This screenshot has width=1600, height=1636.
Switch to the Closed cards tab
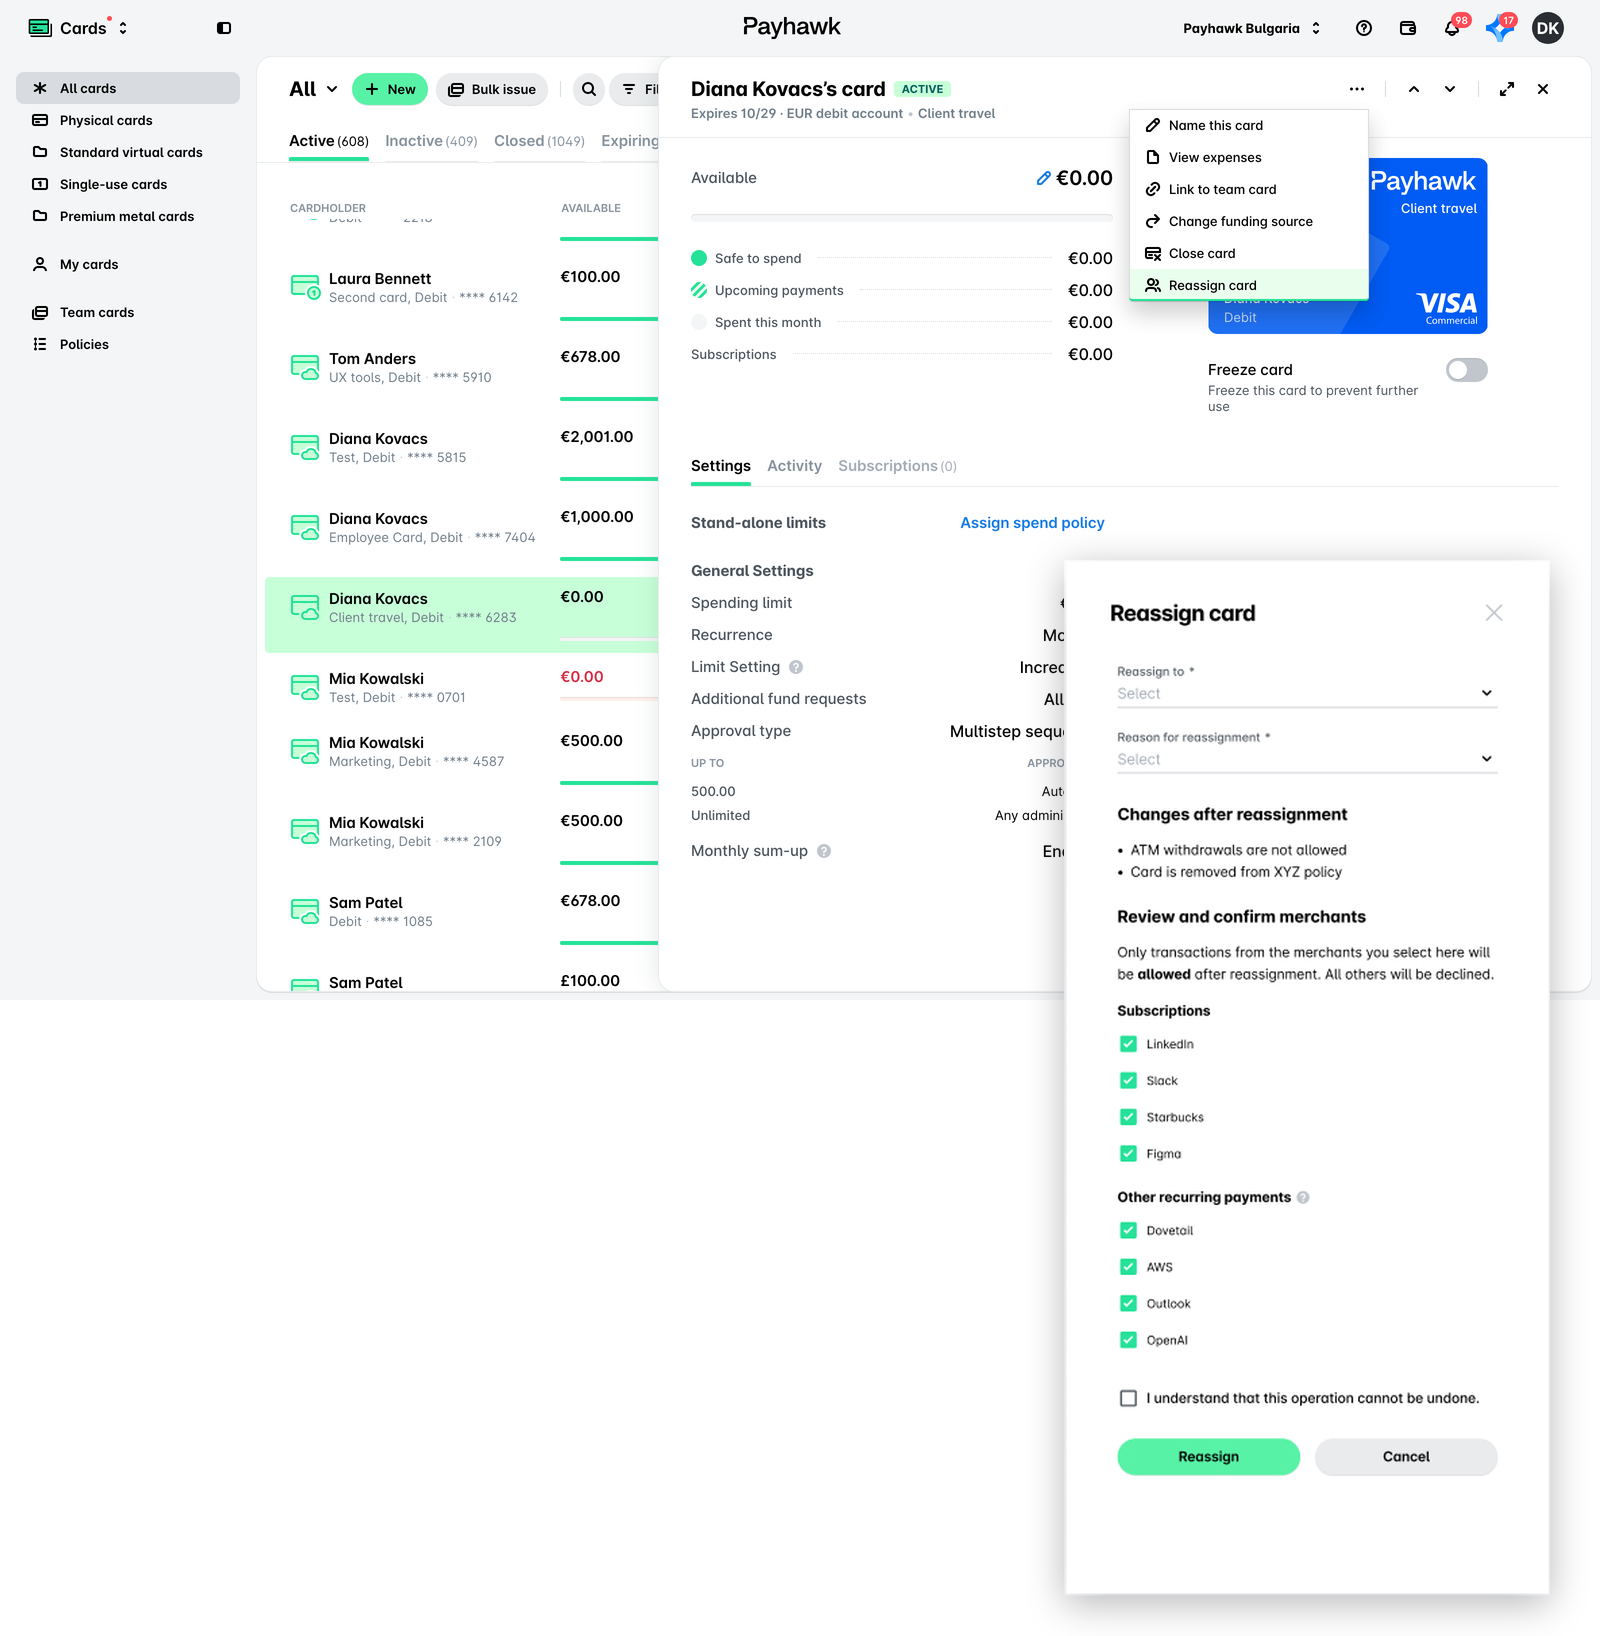[x=539, y=141]
